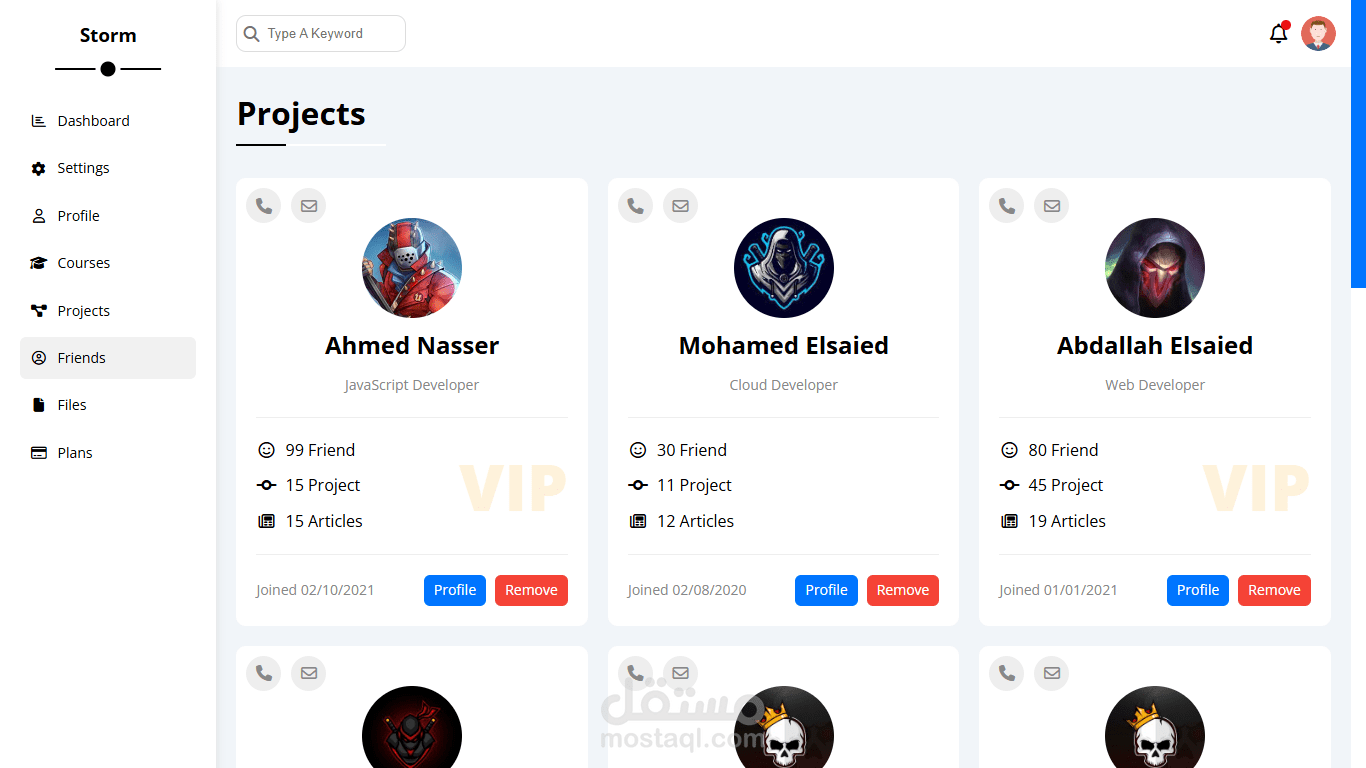This screenshot has width=1366, height=768.
Task: Click the Type A Keyword search field
Action: [x=330, y=34]
